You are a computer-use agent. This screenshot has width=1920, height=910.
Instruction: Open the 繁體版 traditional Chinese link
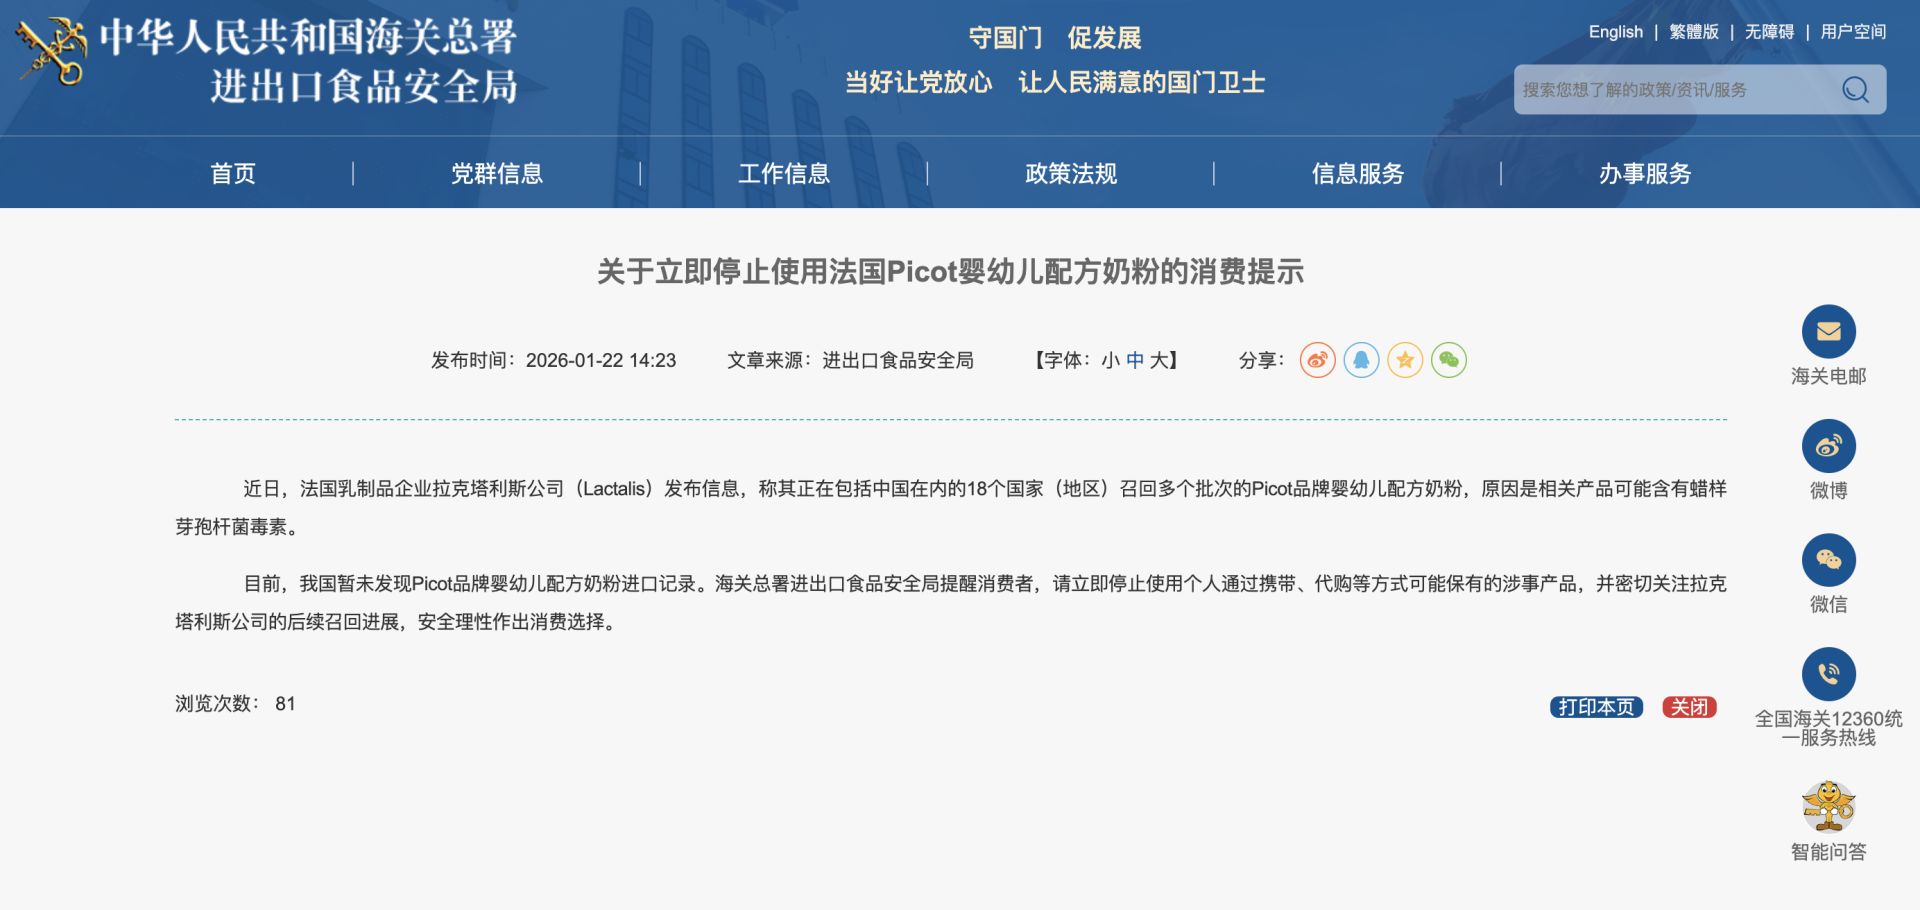tap(1695, 31)
